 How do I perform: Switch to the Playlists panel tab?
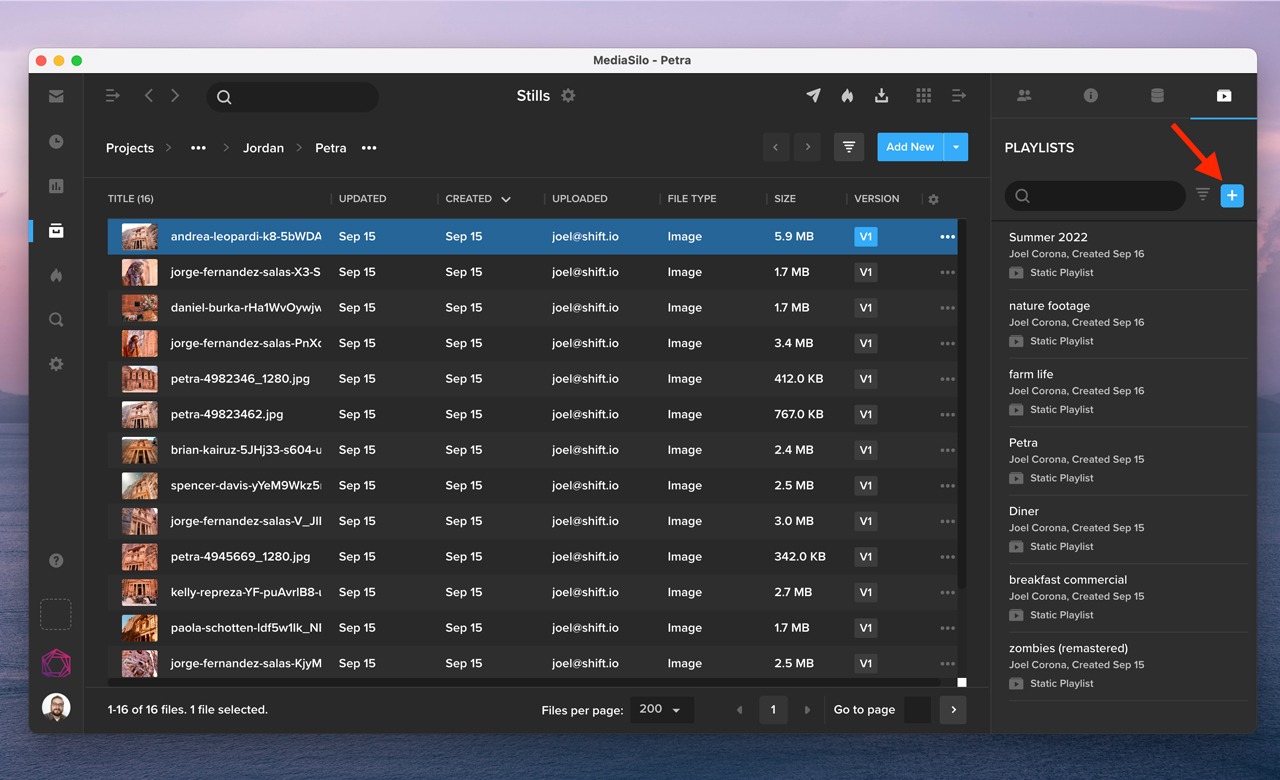click(x=1223, y=96)
